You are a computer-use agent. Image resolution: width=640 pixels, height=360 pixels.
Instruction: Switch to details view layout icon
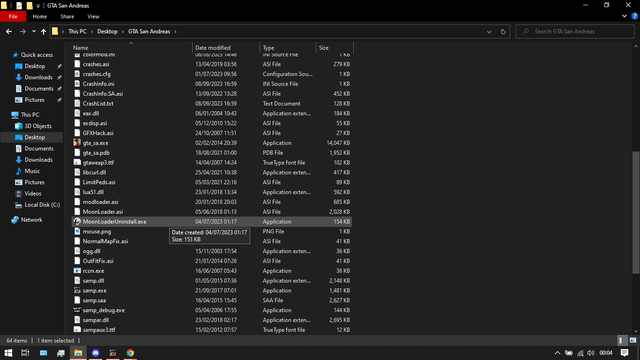click(621, 340)
